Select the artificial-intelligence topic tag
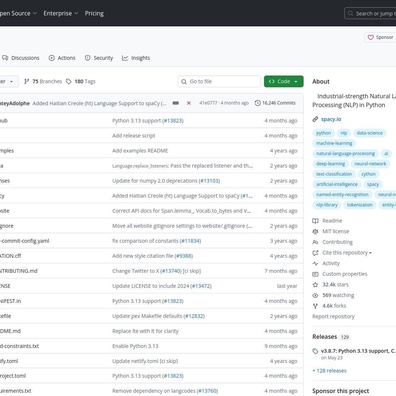Screen dimensions: 396x396 click(337, 184)
